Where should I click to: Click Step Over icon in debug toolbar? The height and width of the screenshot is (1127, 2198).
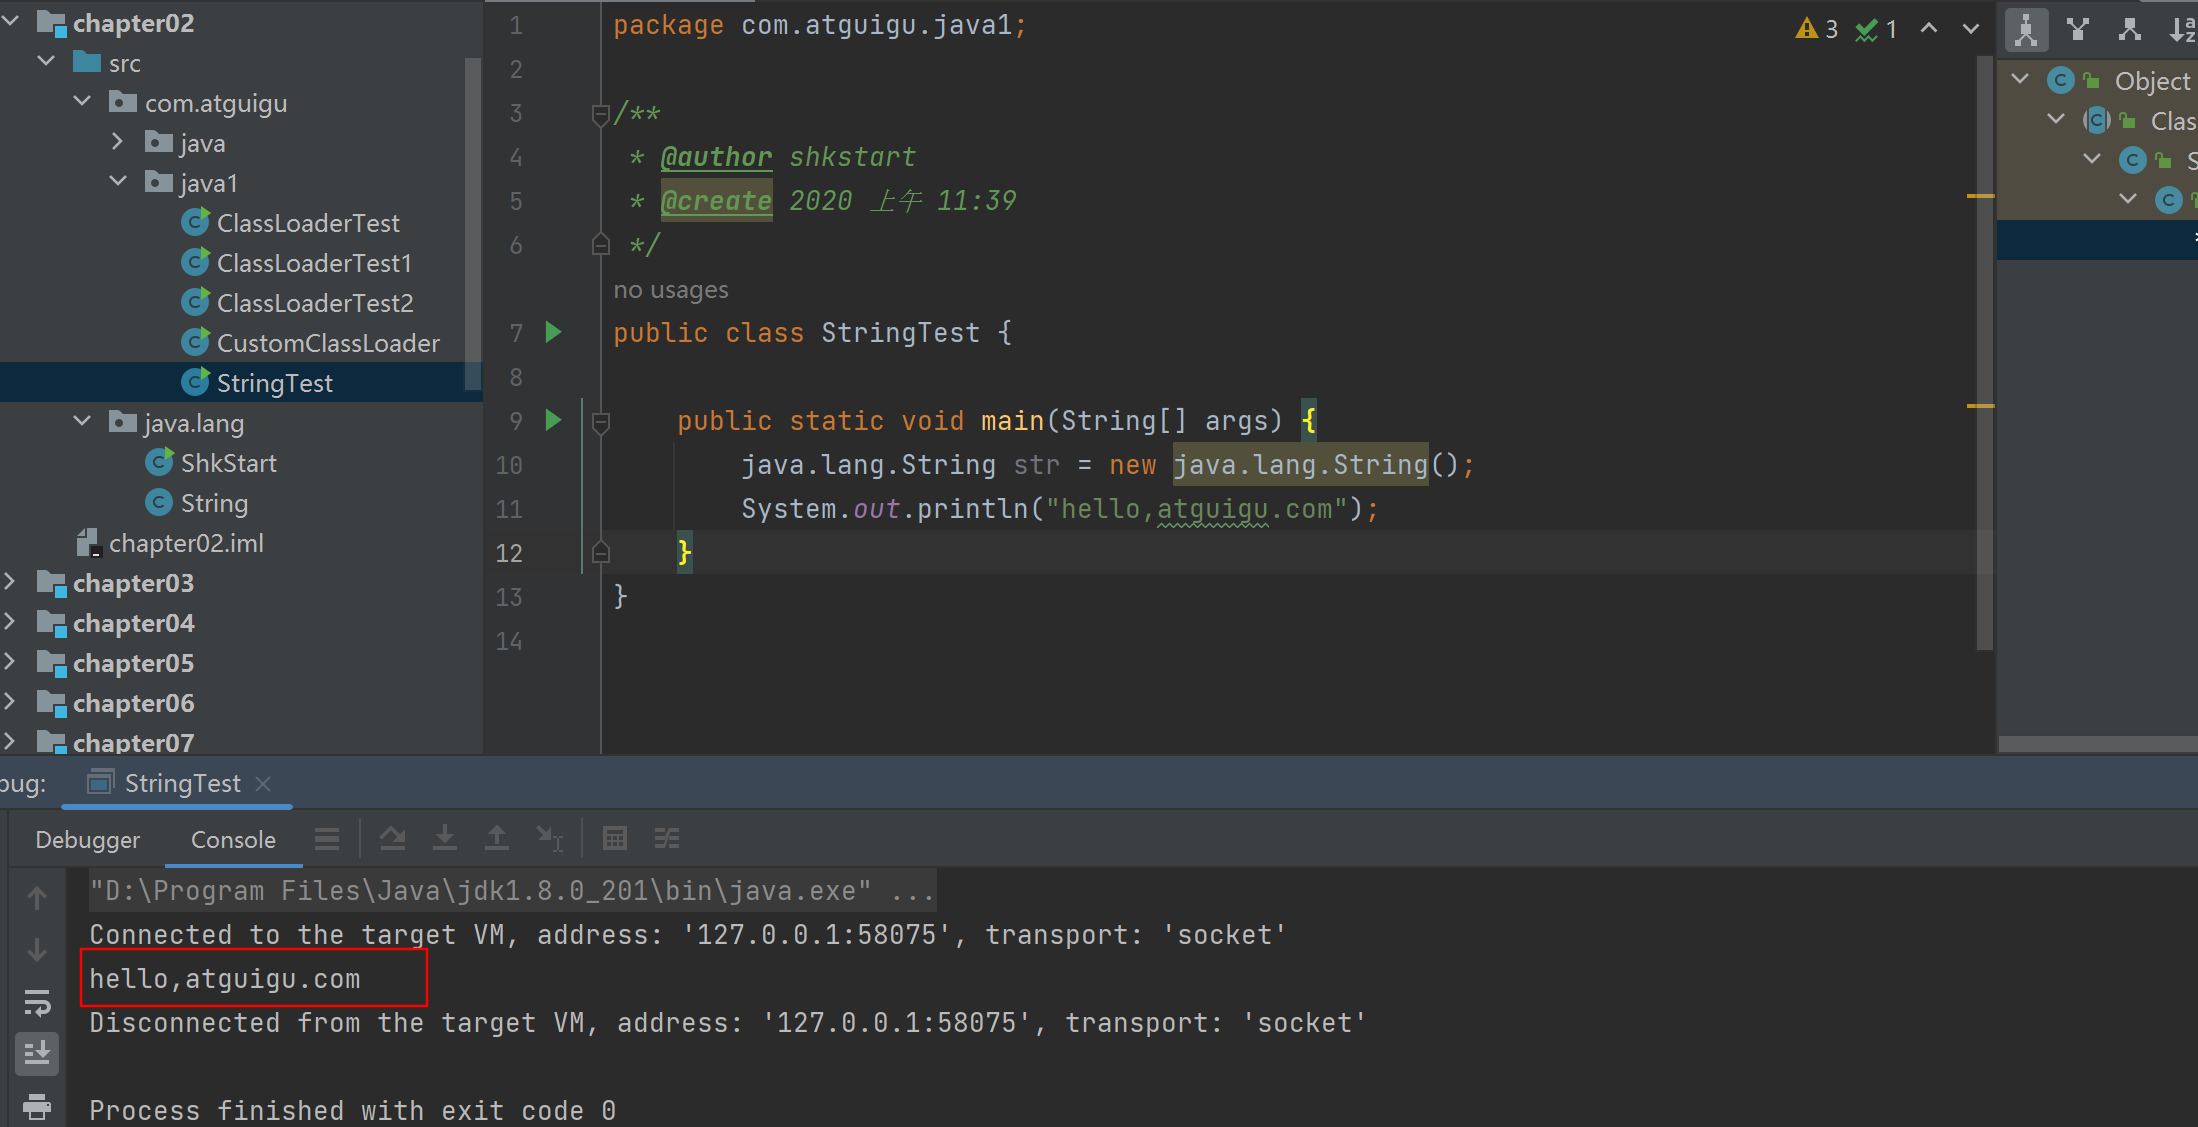(393, 838)
